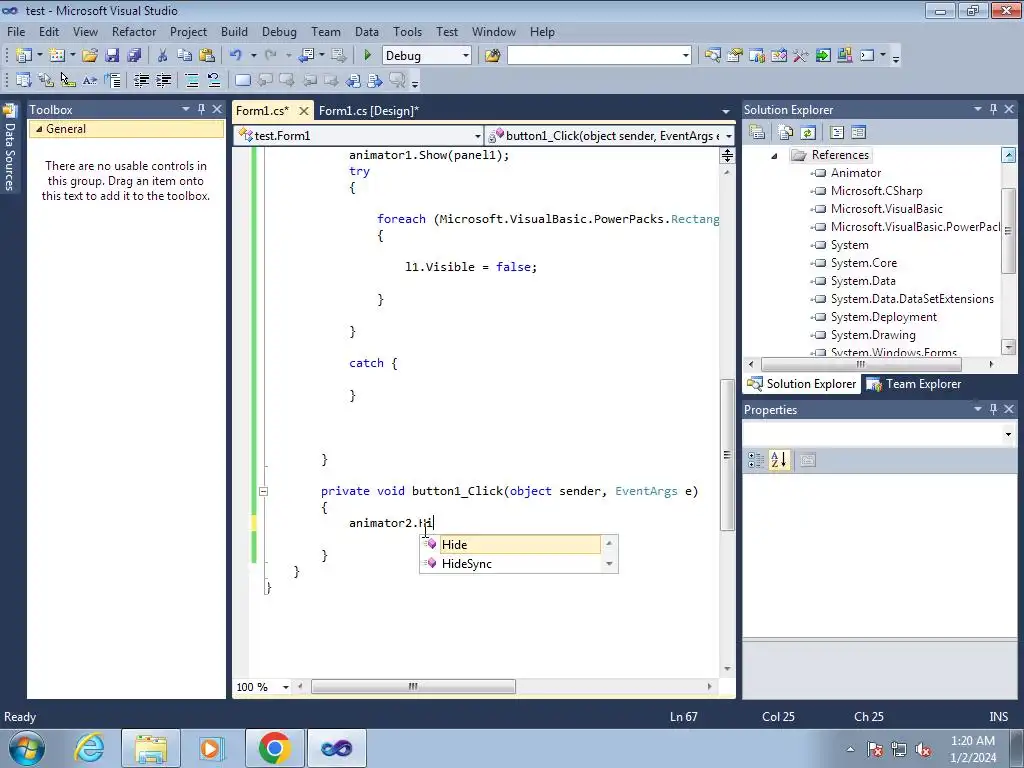Open the Debug menu

(279, 32)
